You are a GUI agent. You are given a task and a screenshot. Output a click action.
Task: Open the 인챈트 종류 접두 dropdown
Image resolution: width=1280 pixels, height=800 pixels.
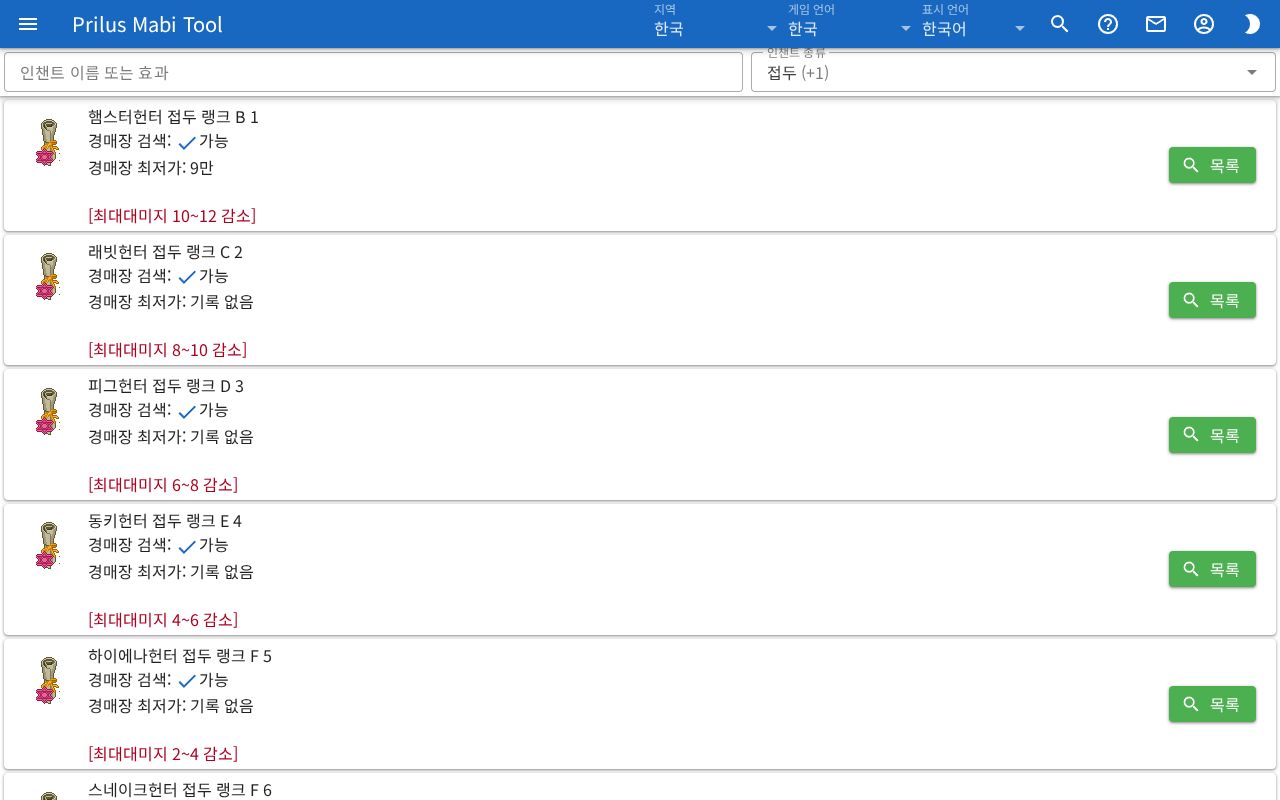pyautogui.click(x=1013, y=72)
